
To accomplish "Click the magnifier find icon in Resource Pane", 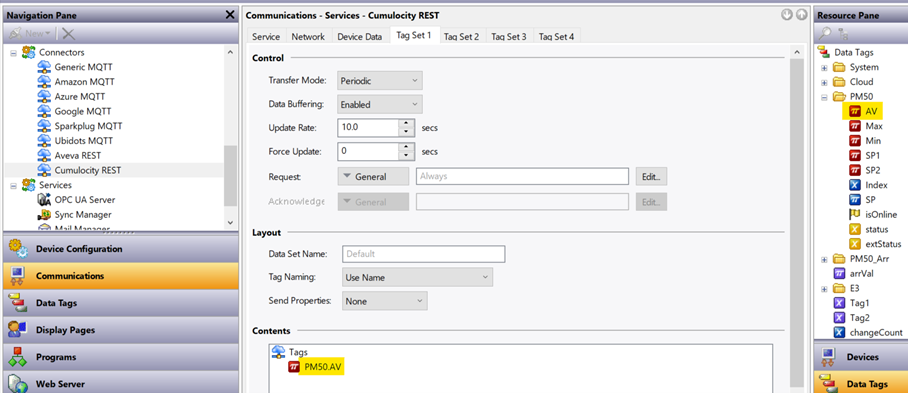I will [x=825, y=34].
